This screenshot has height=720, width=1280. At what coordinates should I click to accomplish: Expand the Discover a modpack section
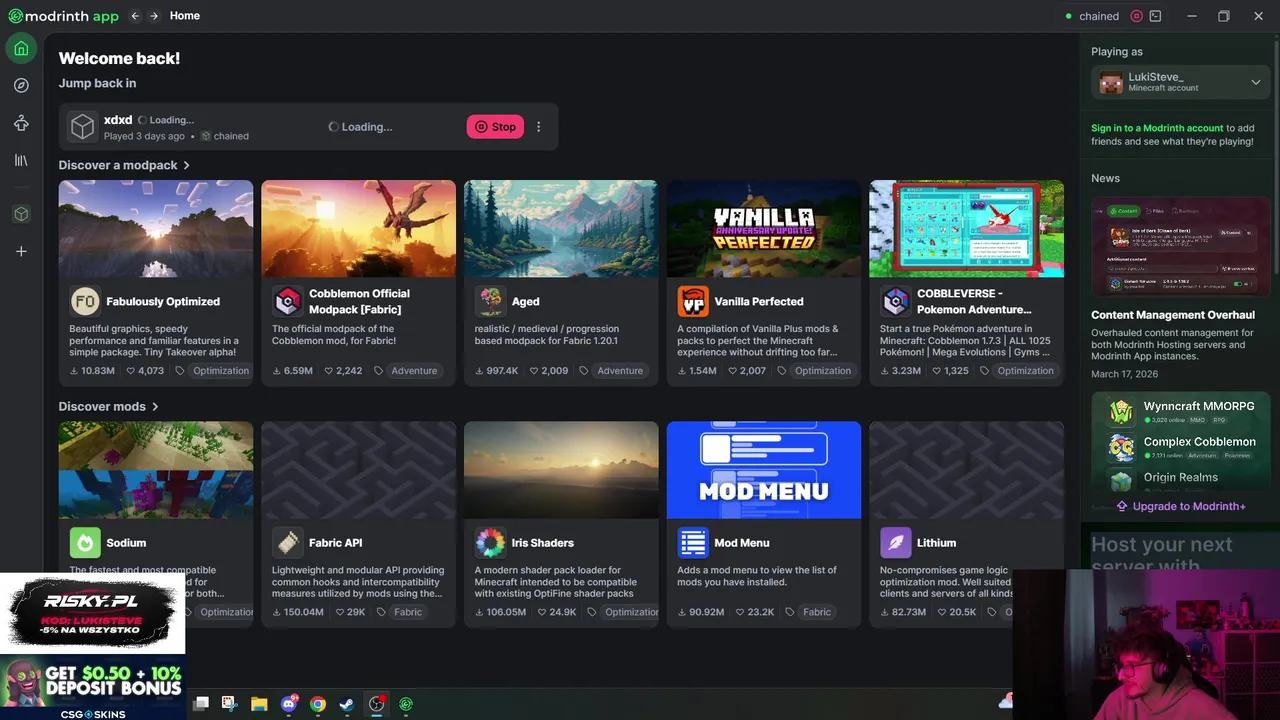coord(124,165)
